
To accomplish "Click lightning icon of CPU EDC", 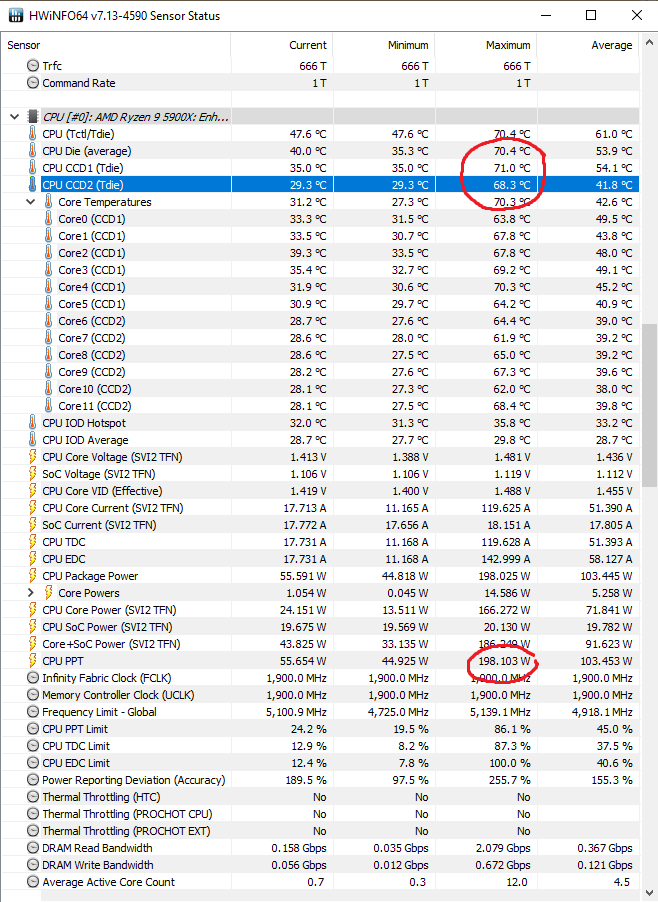I will (x=33, y=559).
